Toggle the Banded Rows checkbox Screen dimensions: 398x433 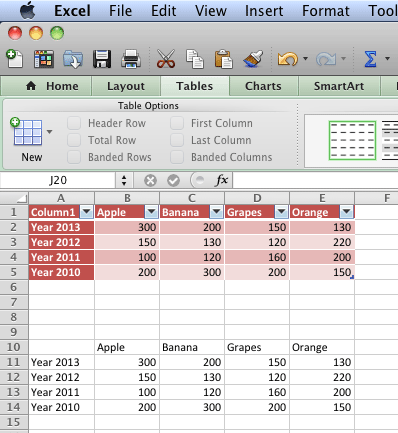tap(74, 157)
